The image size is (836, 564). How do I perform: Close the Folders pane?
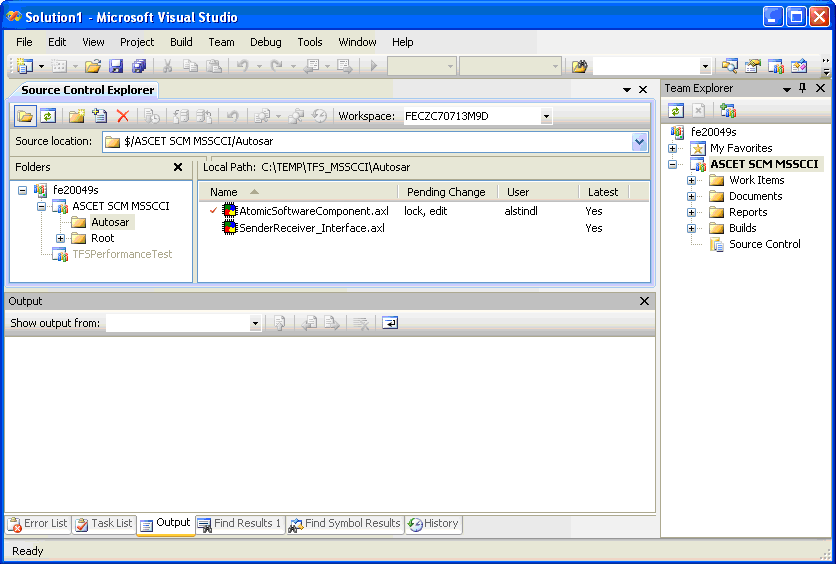click(178, 167)
